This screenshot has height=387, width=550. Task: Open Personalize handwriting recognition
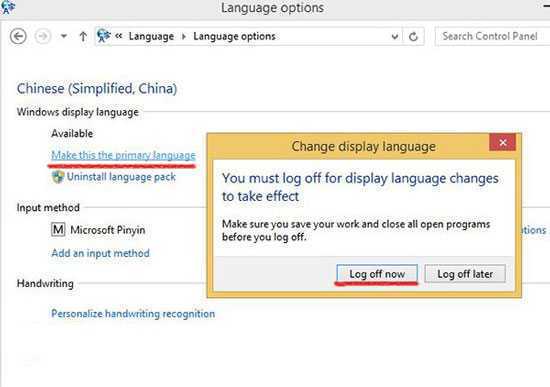[133, 314]
